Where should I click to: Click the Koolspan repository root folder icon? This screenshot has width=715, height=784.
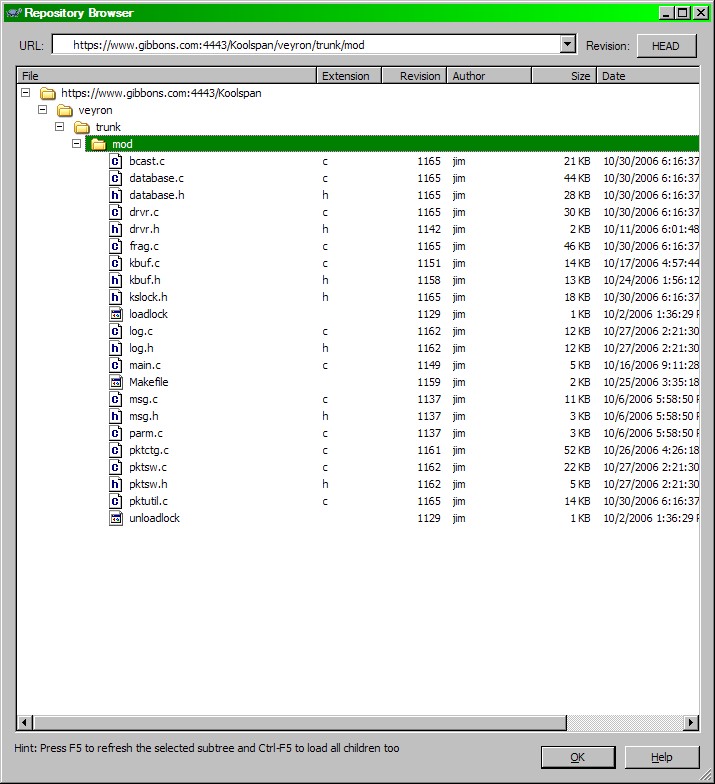tap(48, 94)
